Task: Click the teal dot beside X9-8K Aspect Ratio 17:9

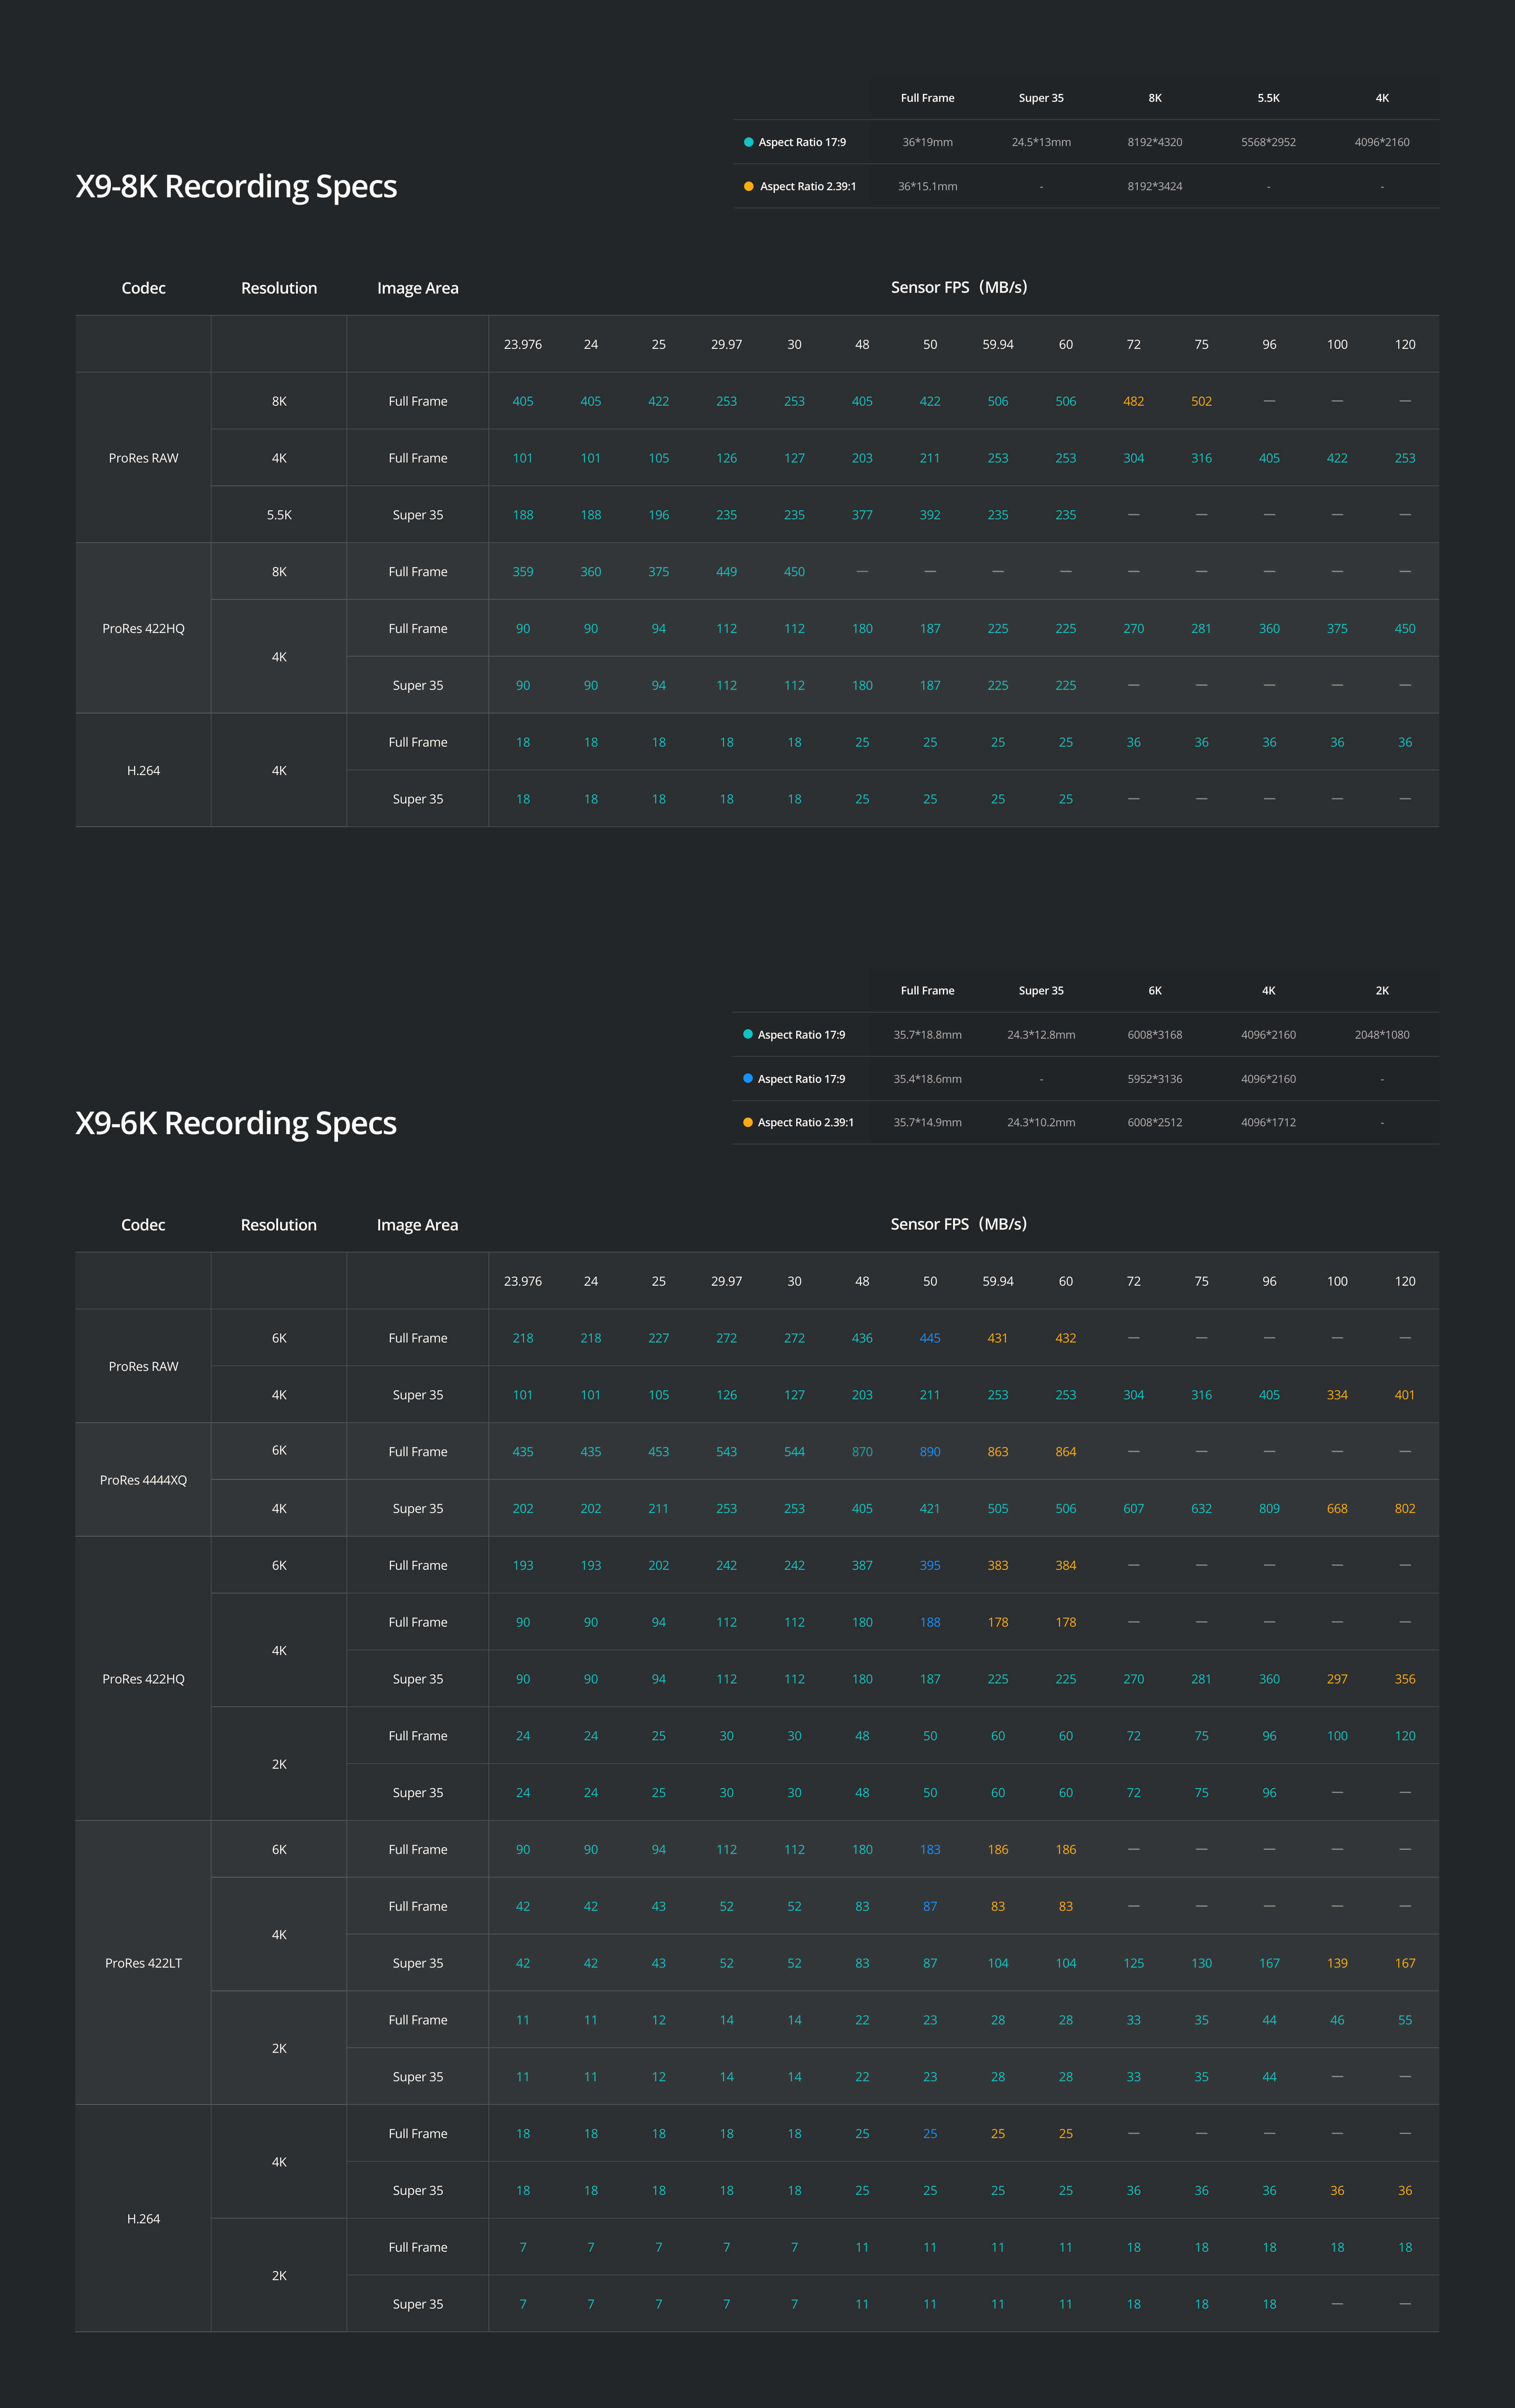Action: click(748, 142)
